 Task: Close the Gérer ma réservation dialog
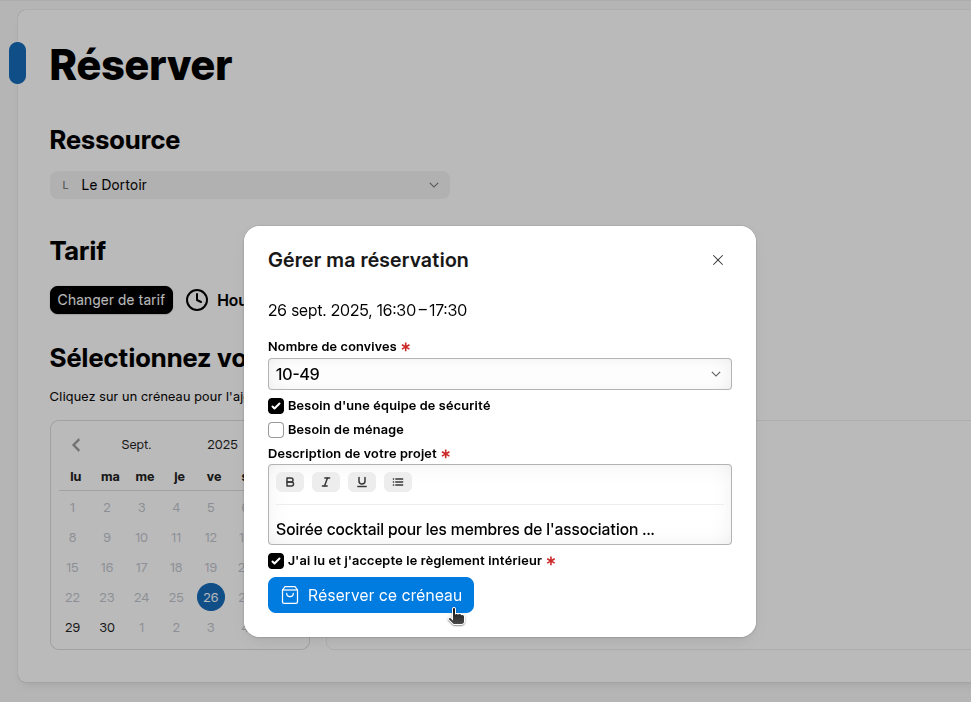[x=718, y=260]
